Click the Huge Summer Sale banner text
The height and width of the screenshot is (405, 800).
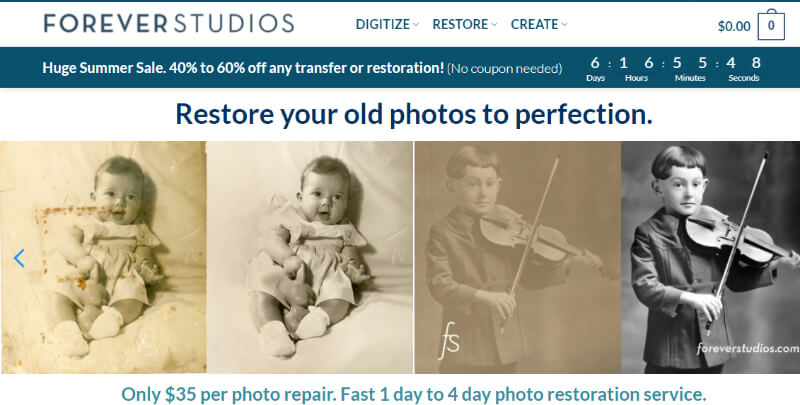tap(243, 68)
